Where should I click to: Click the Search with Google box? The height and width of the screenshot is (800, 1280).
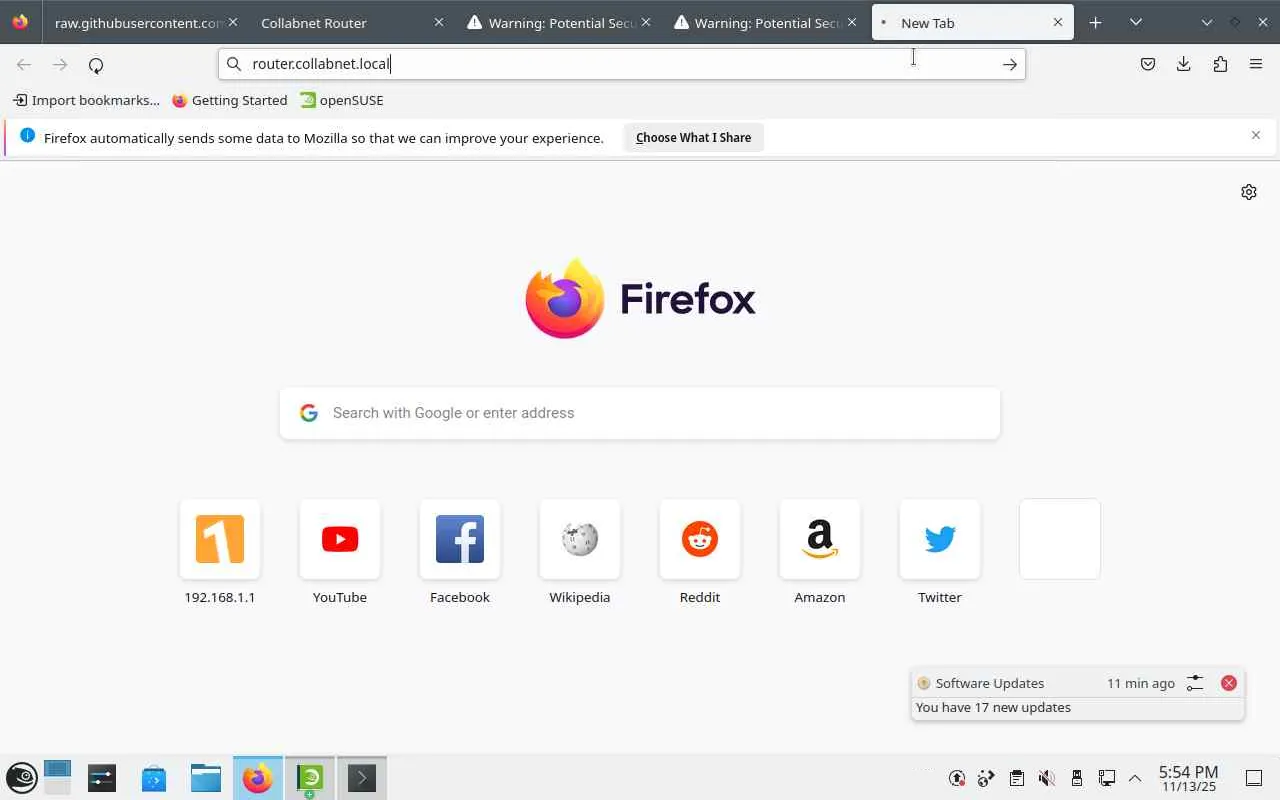coord(640,413)
